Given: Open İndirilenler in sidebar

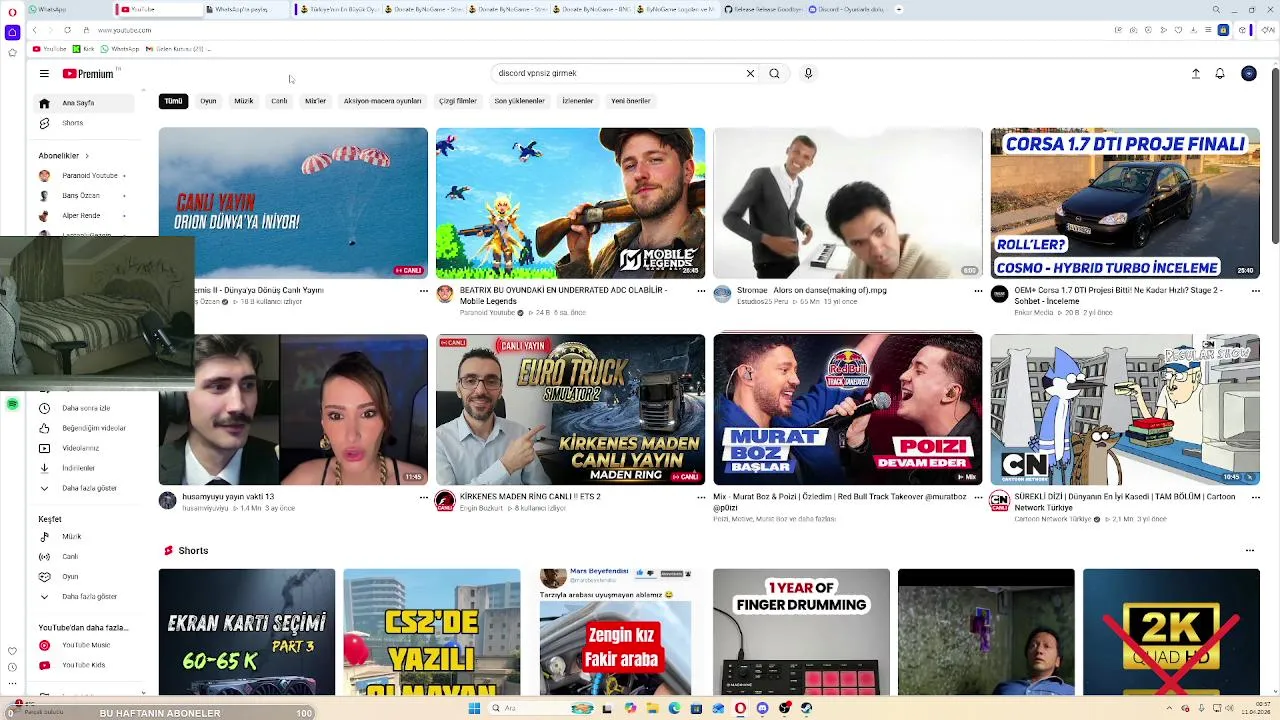Looking at the screenshot, I should (x=86, y=468).
